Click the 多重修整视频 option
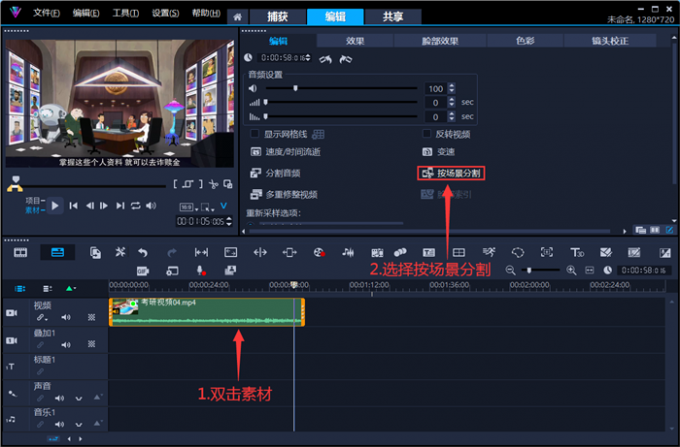This screenshot has width=680, height=447. pyautogui.click(x=284, y=194)
